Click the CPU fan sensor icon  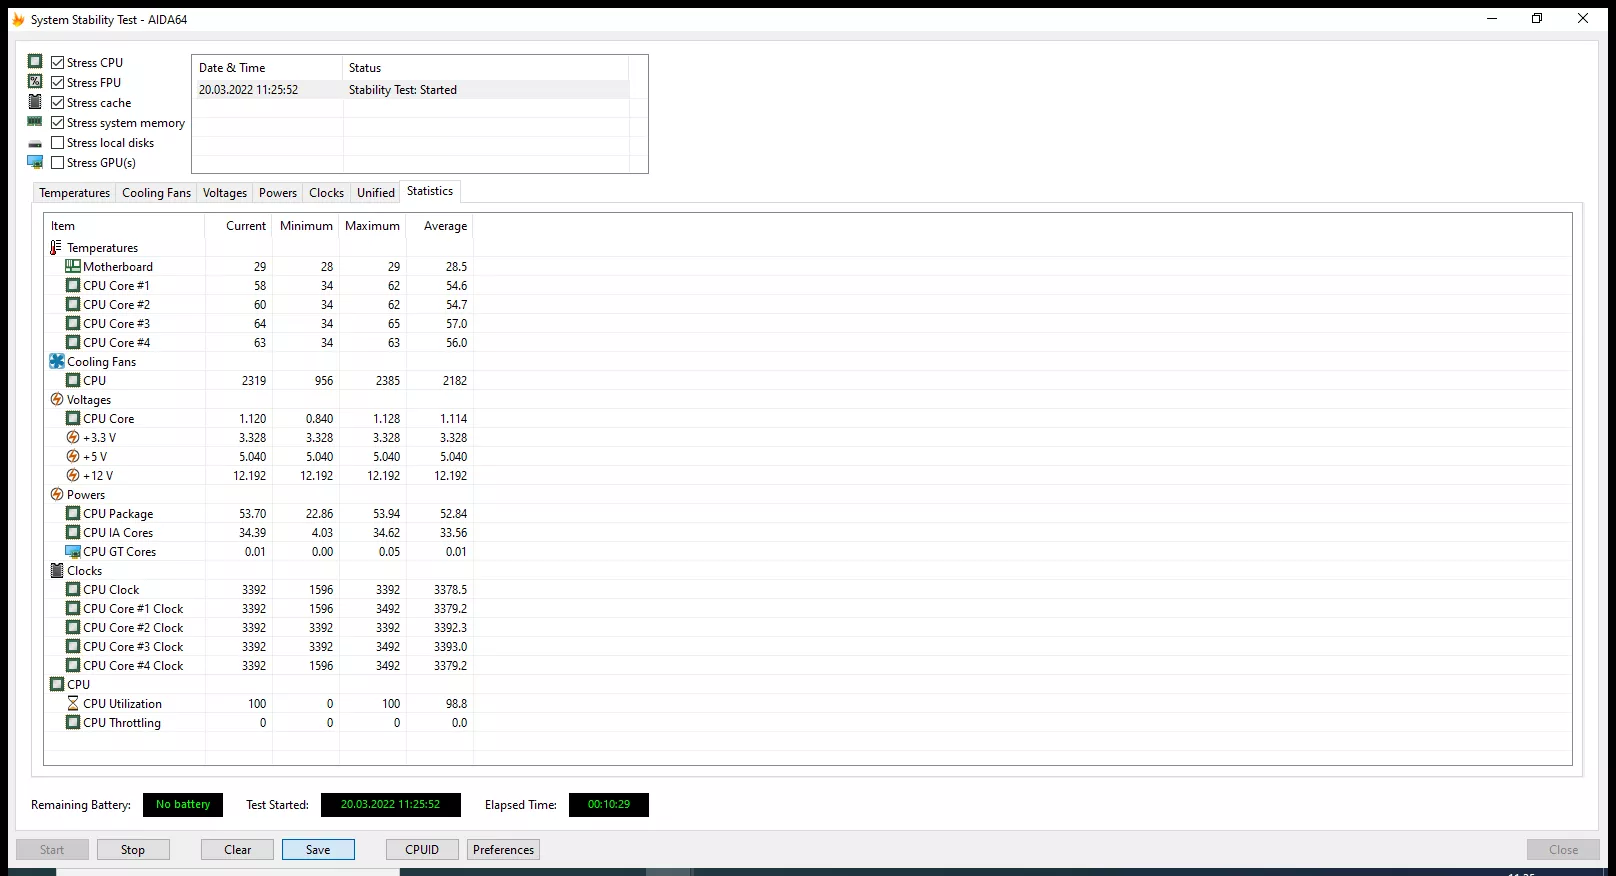pyautogui.click(x=73, y=381)
